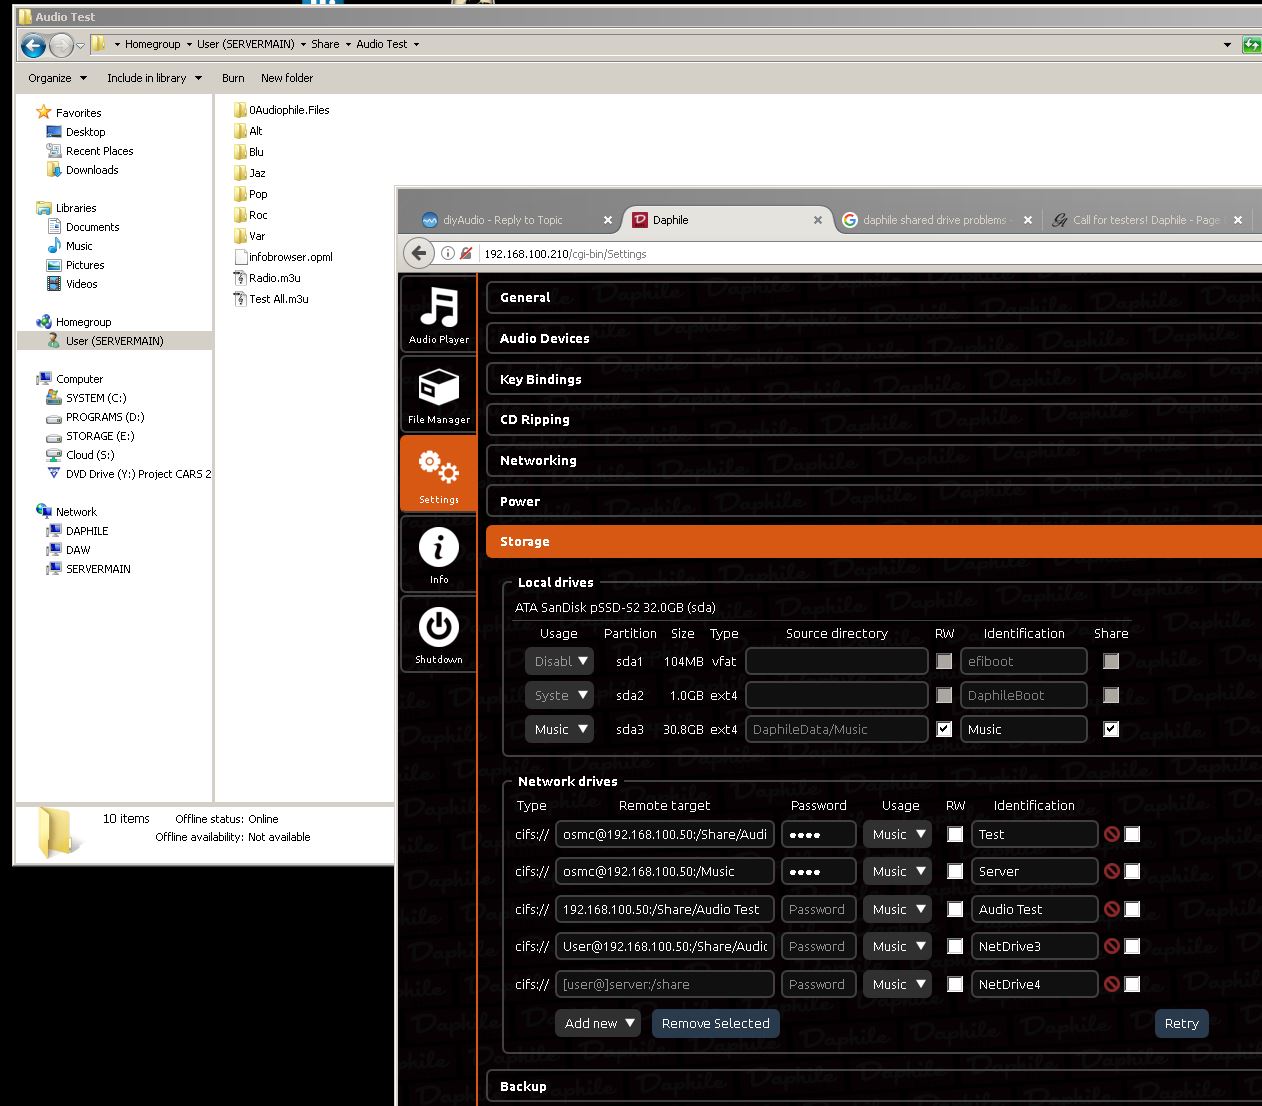Click Explorer back navigation arrow
1262x1106 pixels.
pyautogui.click(x=33, y=45)
